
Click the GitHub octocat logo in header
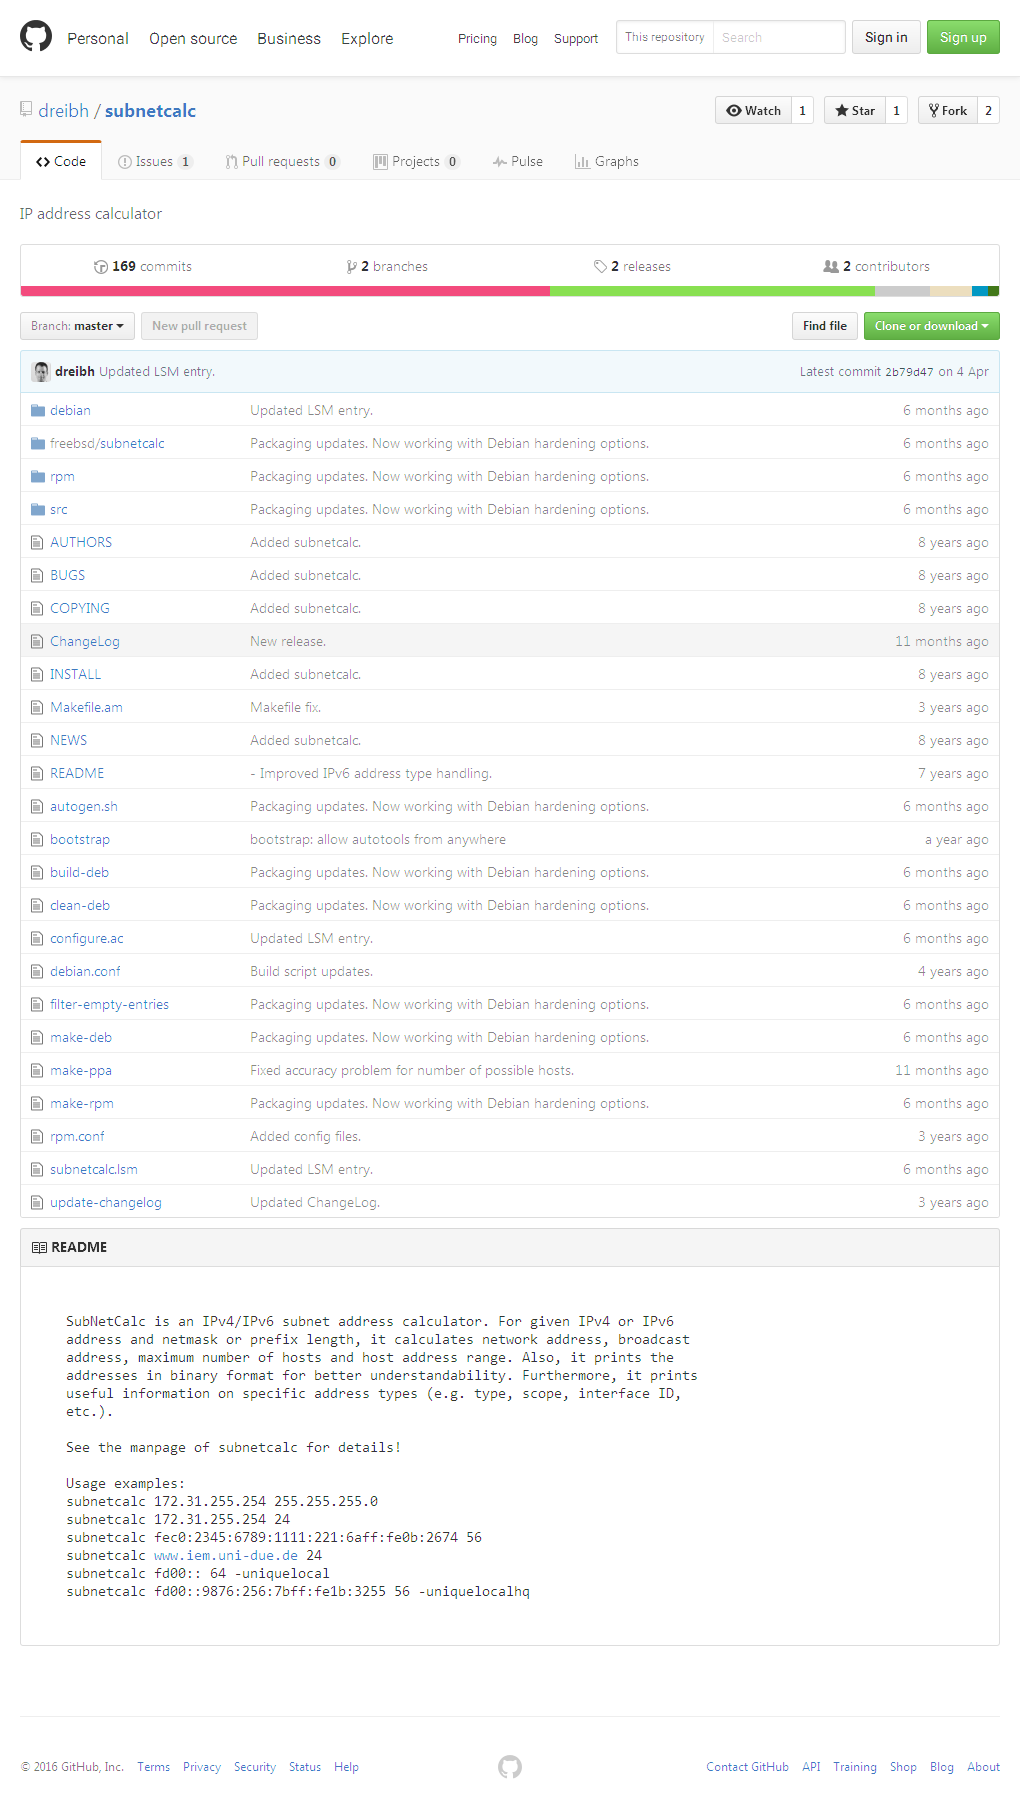(x=36, y=37)
